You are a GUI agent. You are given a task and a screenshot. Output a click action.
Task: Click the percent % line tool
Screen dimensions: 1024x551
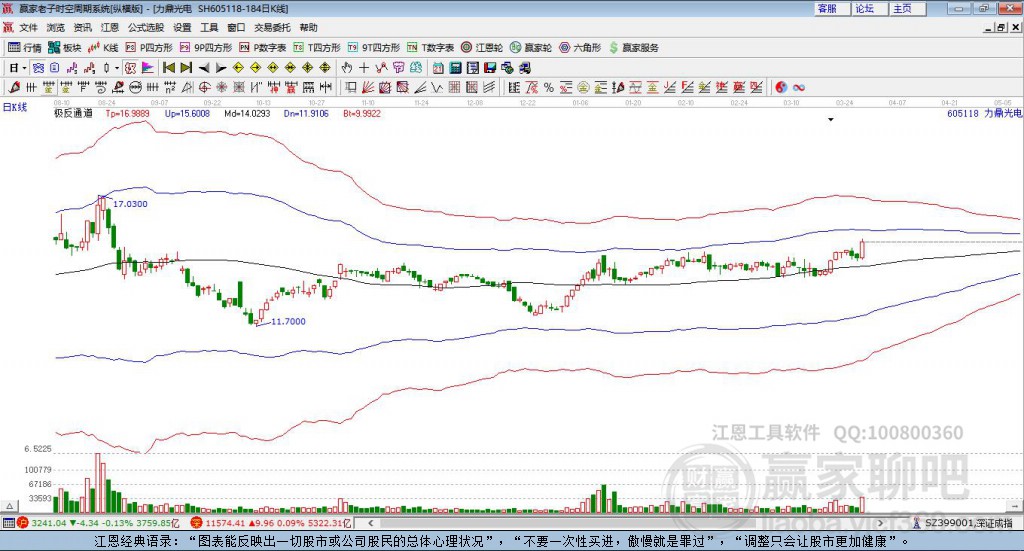(549, 87)
